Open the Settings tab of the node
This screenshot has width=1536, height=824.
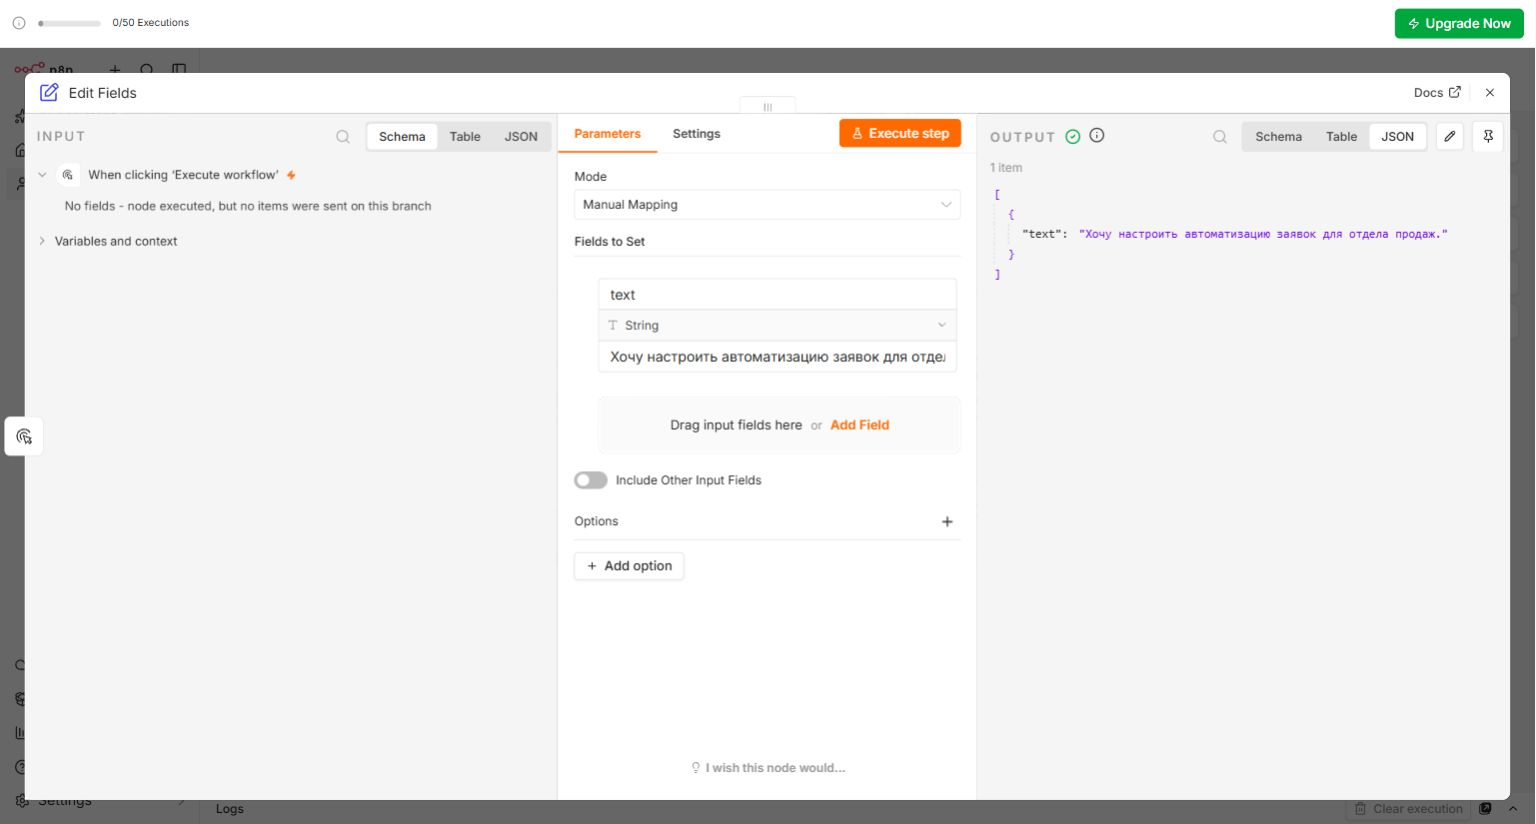pos(696,133)
